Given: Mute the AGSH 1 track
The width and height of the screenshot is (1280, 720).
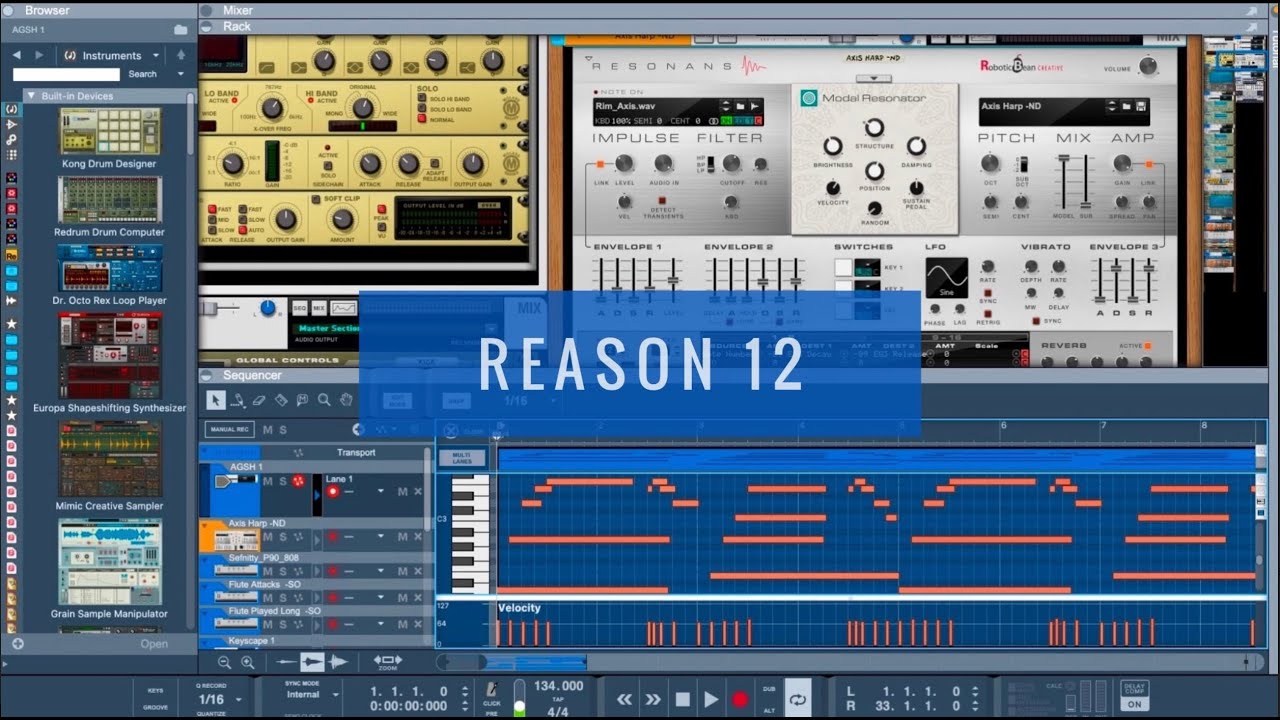Looking at the screenshot, I should point(267,481).
